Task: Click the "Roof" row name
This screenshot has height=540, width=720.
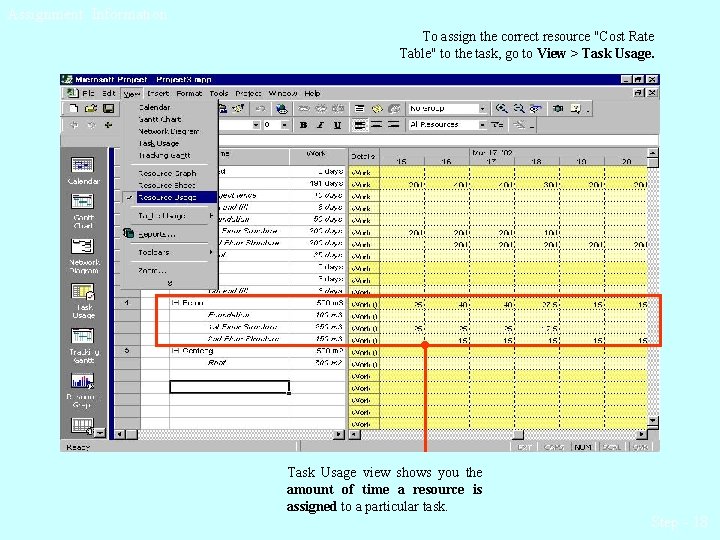Action: [x=217, y=362]
